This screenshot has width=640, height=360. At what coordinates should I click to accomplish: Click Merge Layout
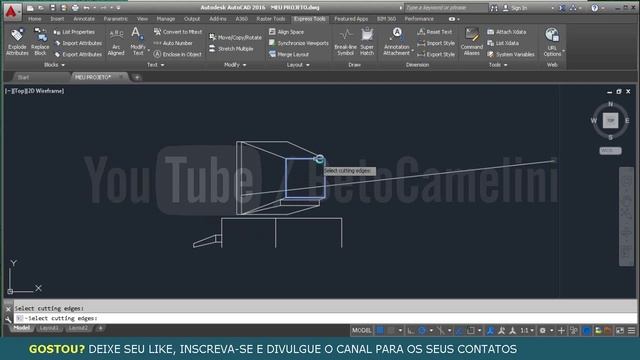[289, 54]
